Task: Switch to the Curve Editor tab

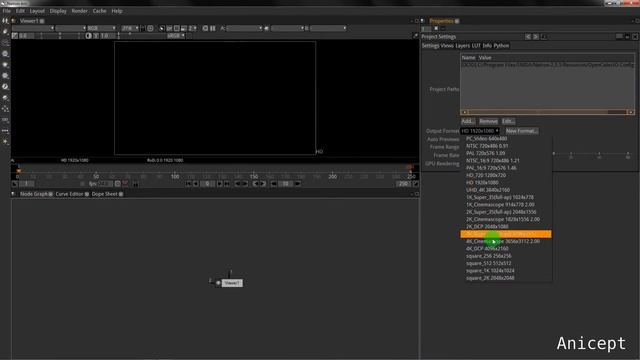Action: click(x=69, y=194)
